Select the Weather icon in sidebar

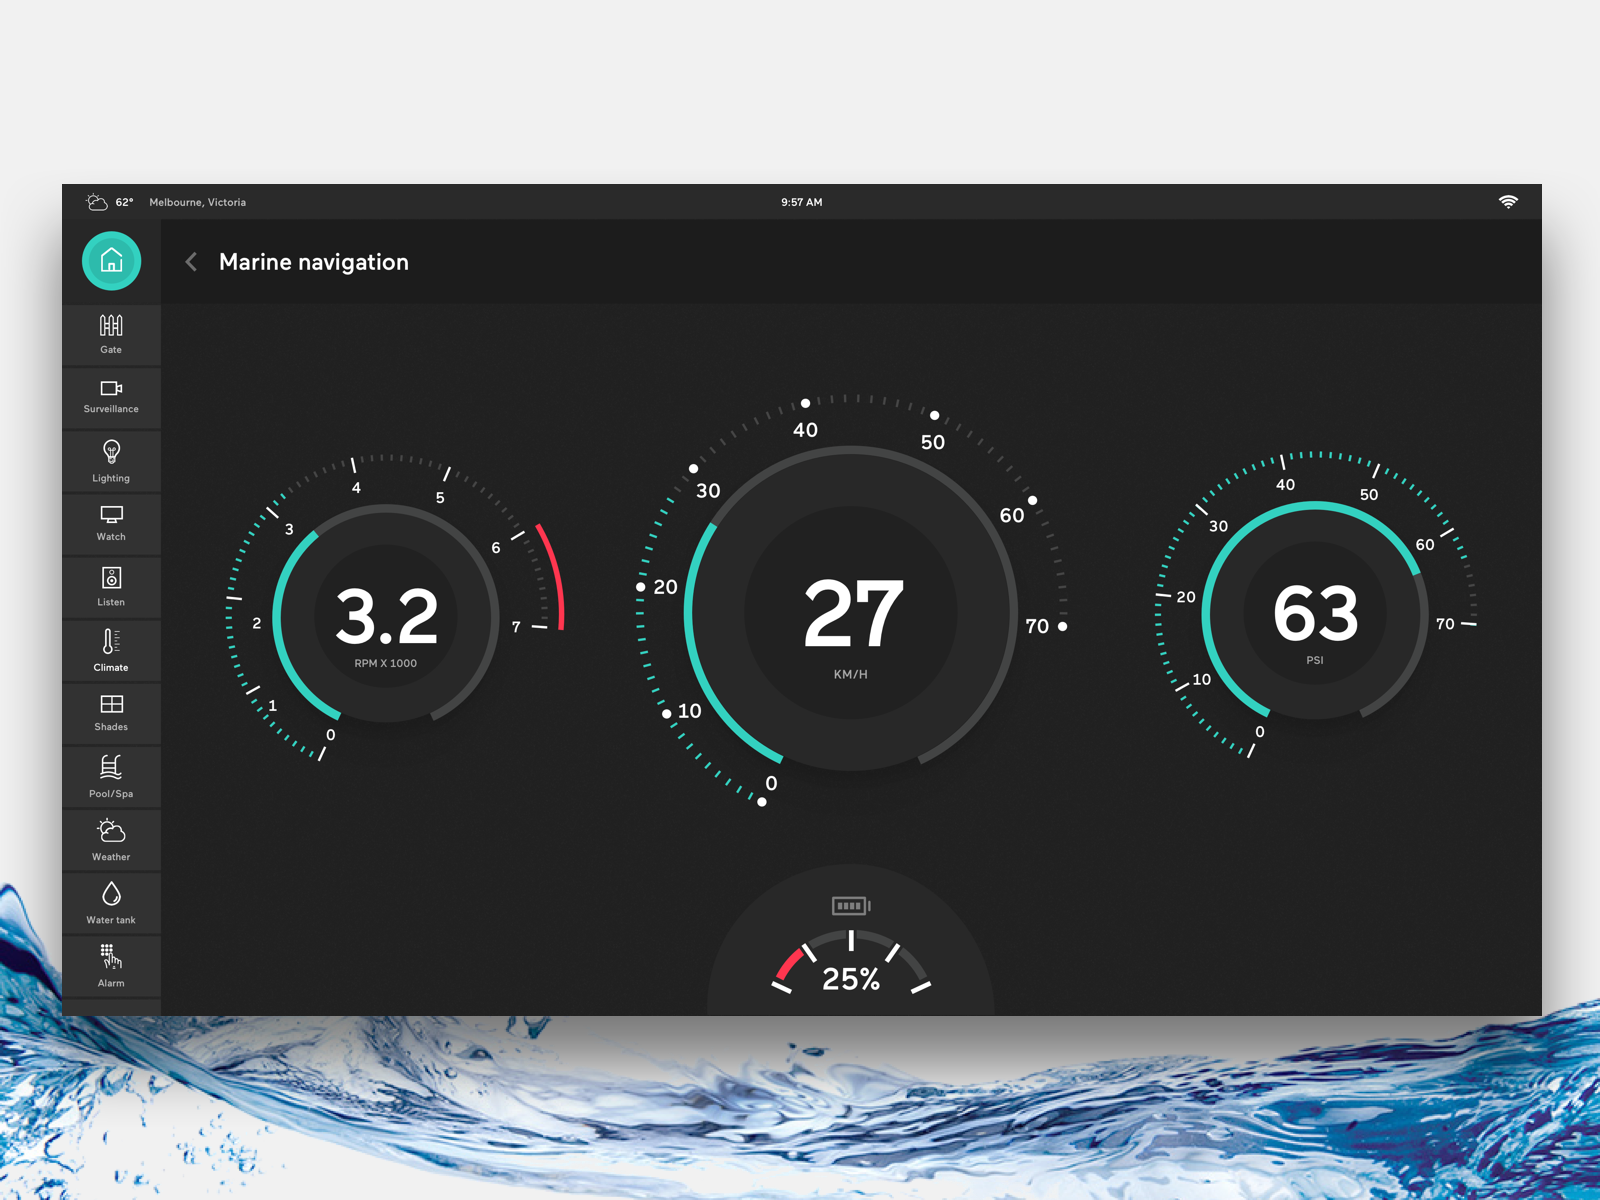[x=111, y=840]
